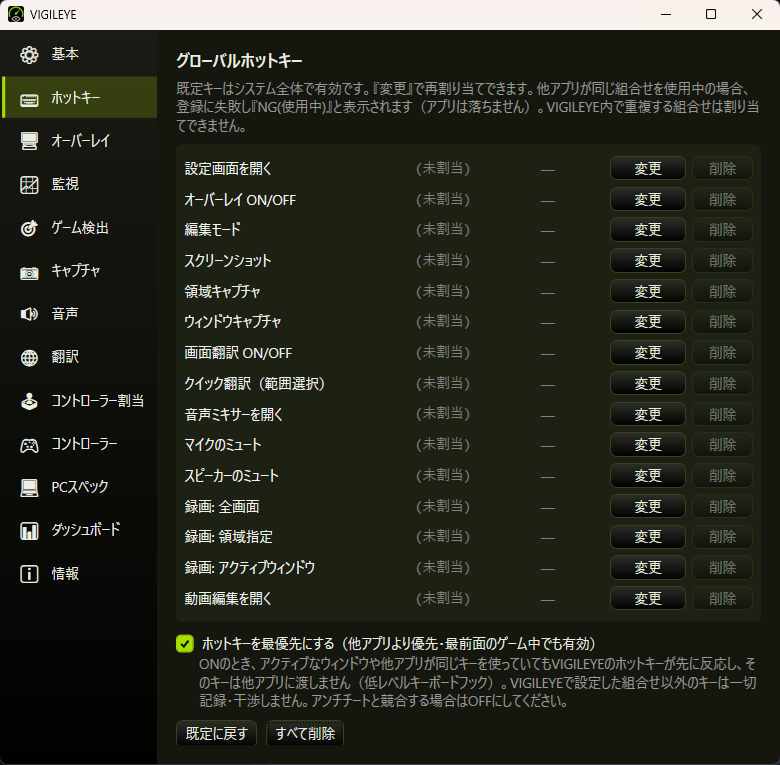This screenshot has width=780, height=765.
Task: Click the VIGILEYE window title text
Action: pos(53,15)
